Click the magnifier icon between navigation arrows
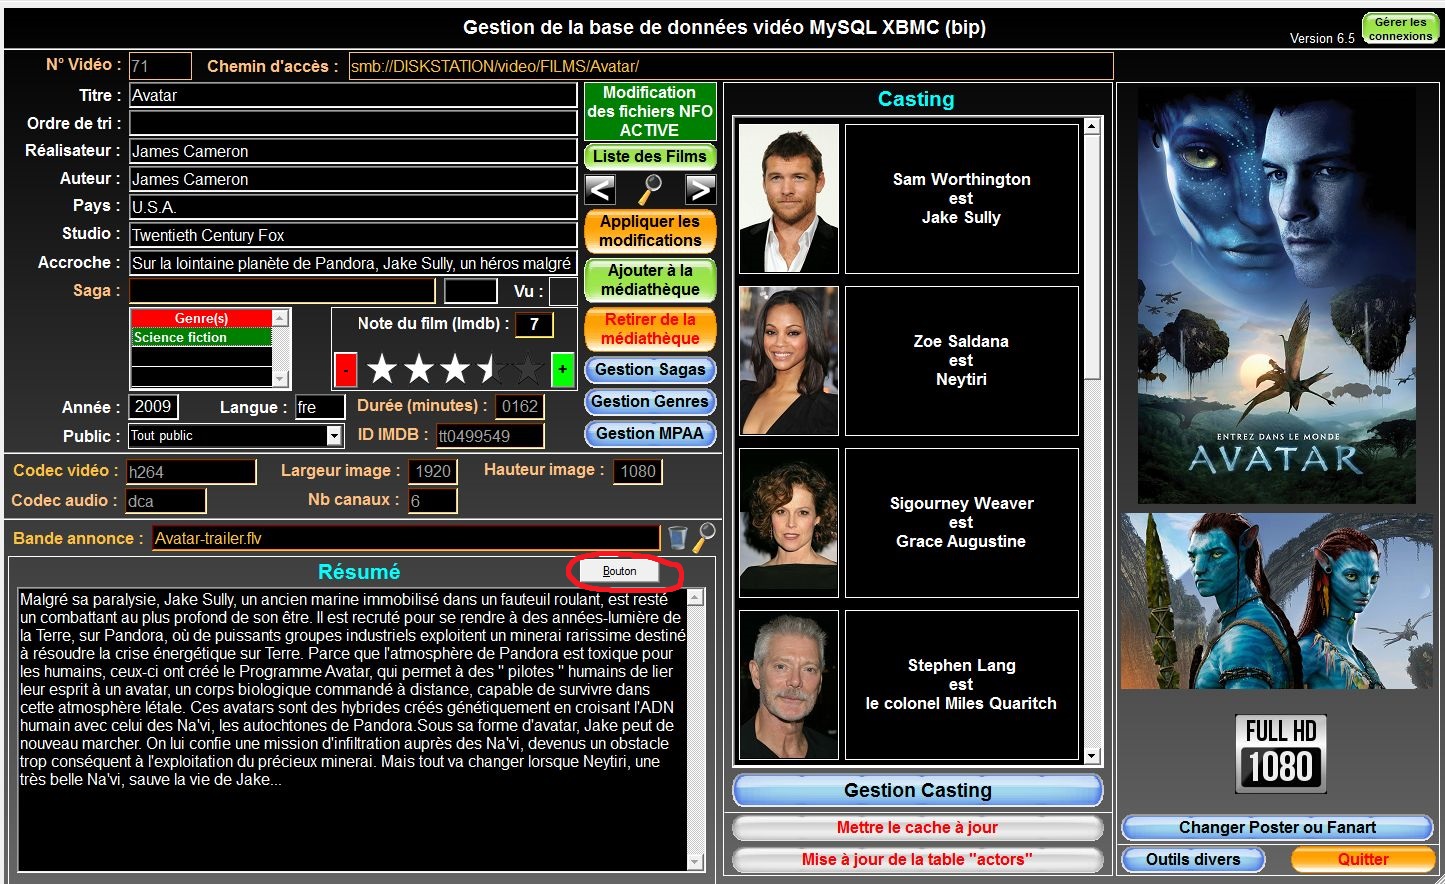This screenshot has width=1445, height=884. click(650, 189)
